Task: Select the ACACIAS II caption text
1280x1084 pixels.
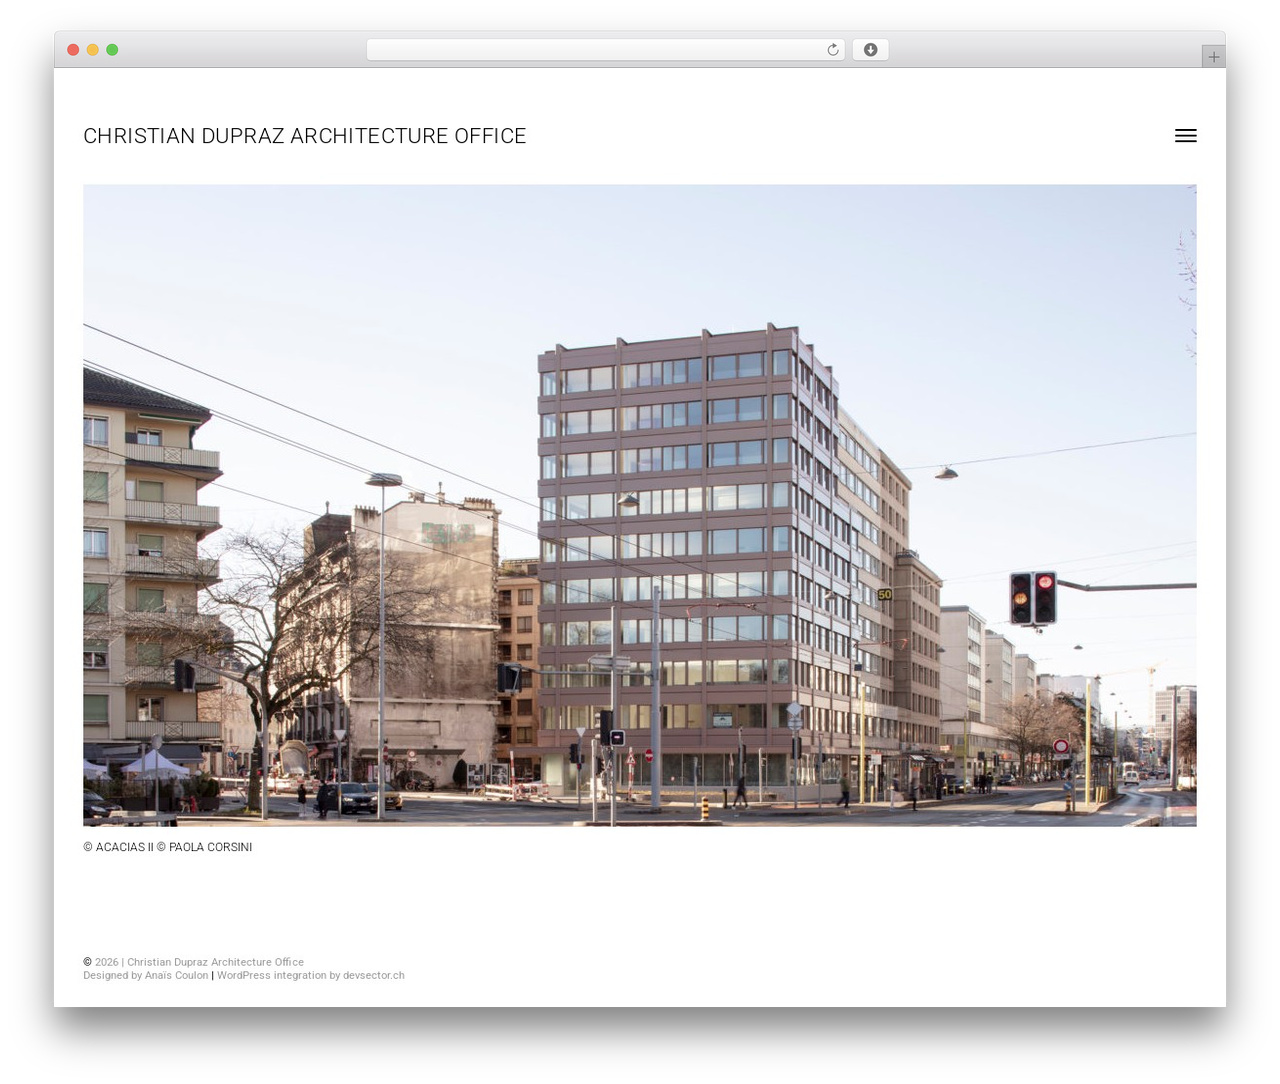Action: point(125,847)
